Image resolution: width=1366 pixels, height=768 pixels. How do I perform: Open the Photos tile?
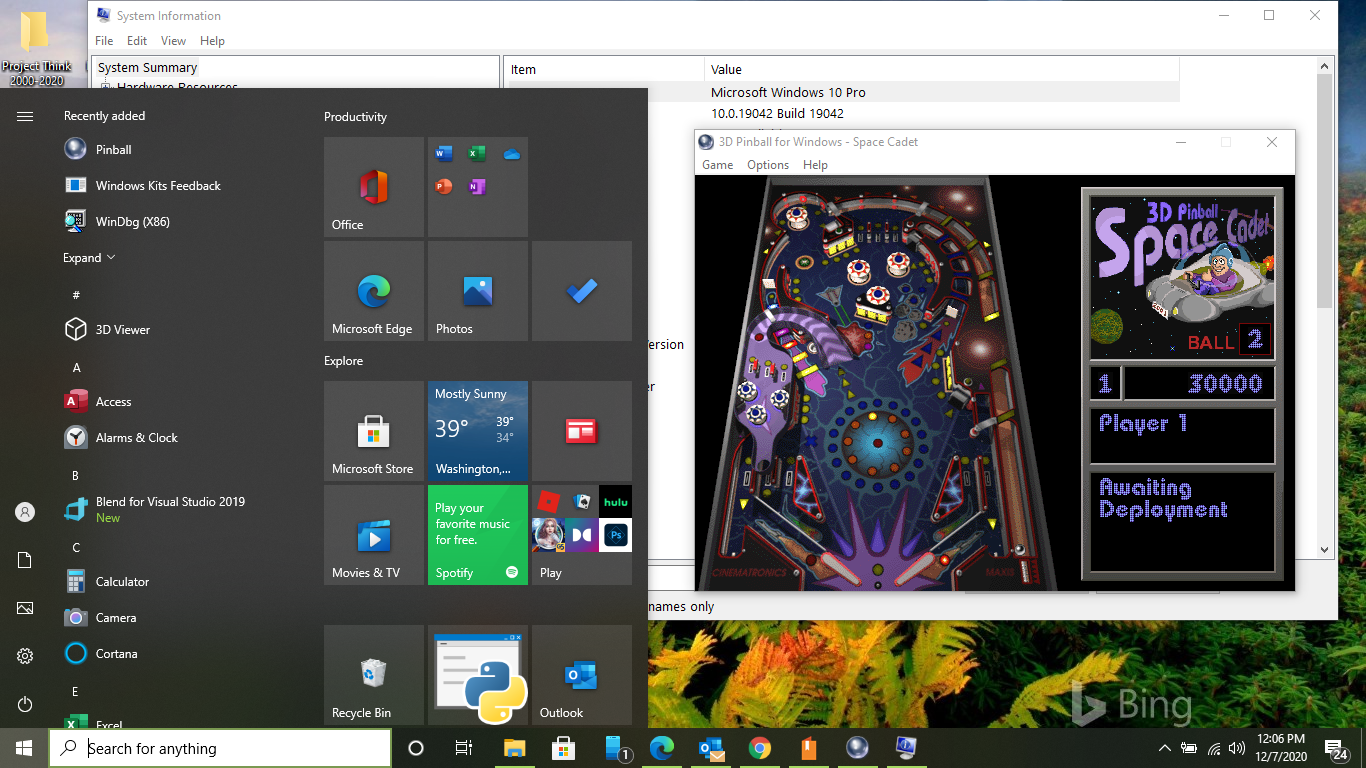[x=478, y=291]
